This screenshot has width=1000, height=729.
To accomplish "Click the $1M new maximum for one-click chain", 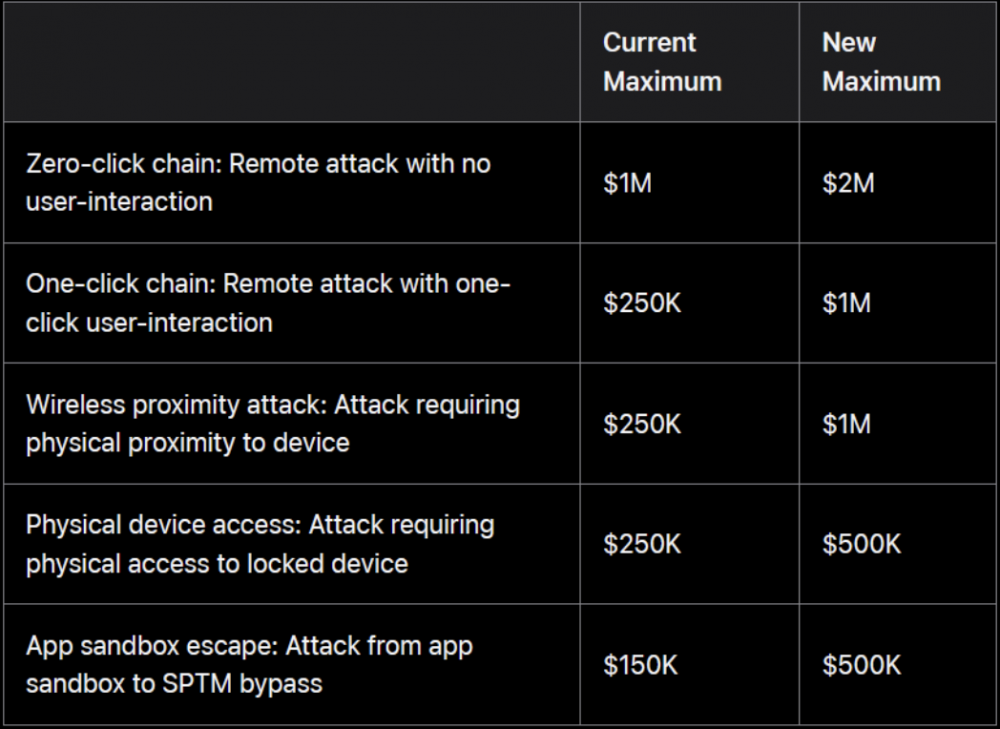I will pos(846,303).
